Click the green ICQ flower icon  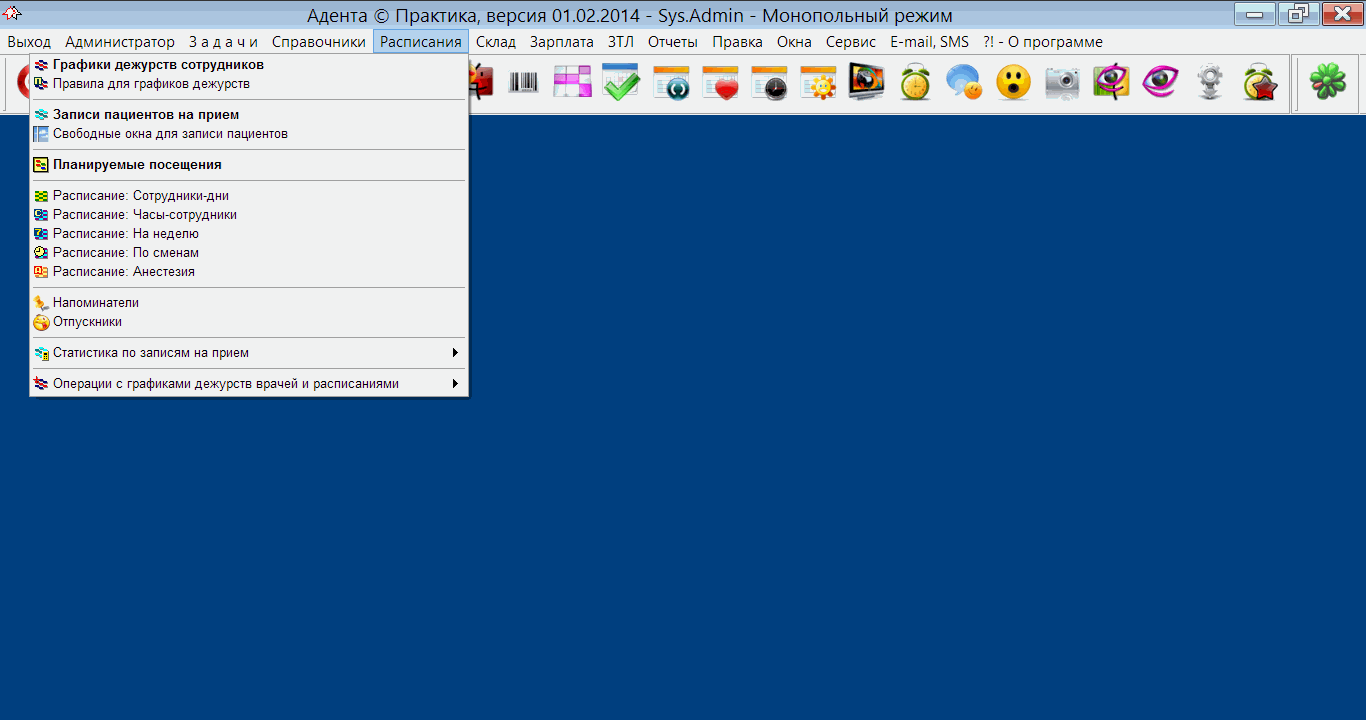pyautogui.click(x=1328, y=83)
